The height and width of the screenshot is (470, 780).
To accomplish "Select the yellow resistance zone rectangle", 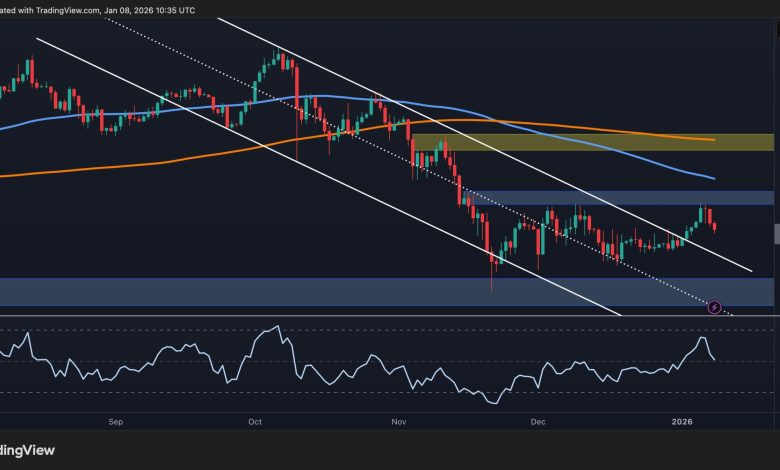I will [x=592, y=142].
